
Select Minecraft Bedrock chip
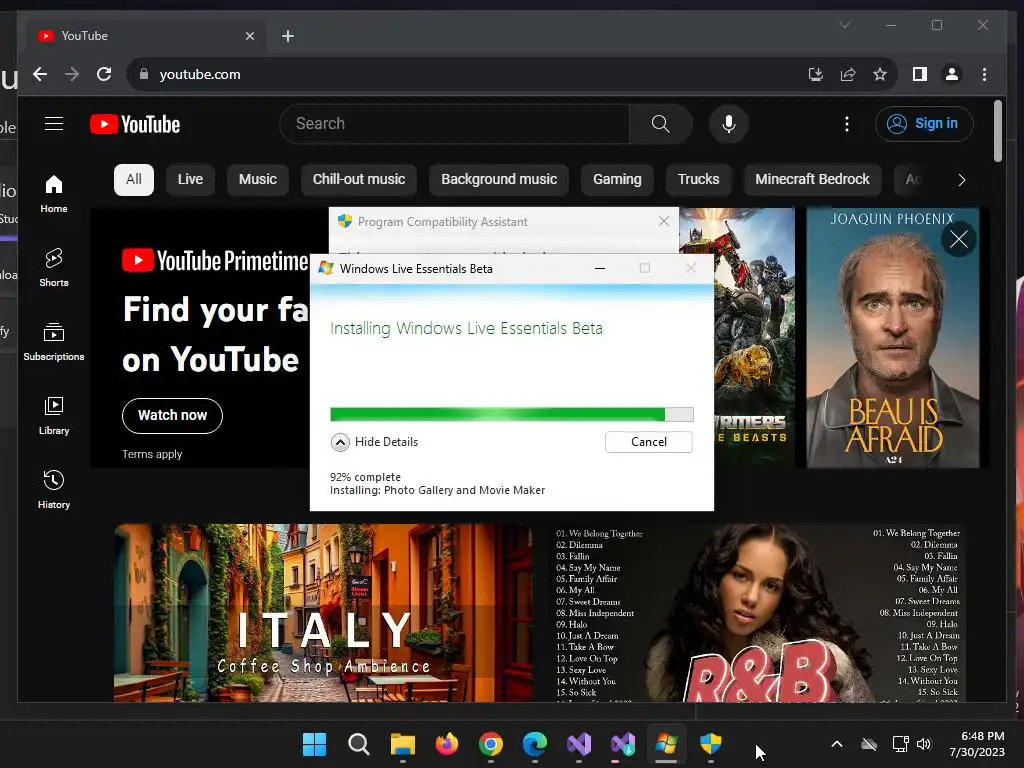(812, 180)
